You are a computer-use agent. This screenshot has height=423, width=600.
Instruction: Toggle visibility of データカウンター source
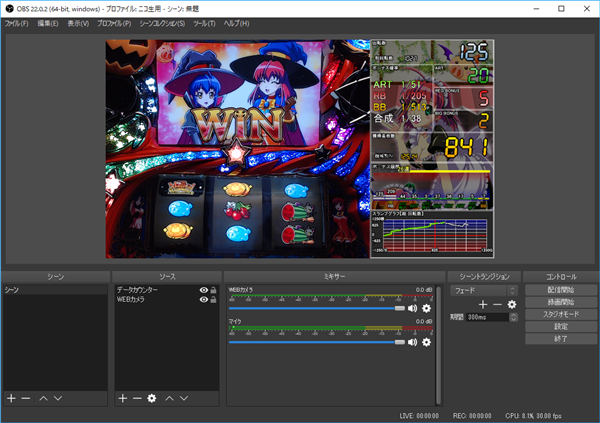204,290
